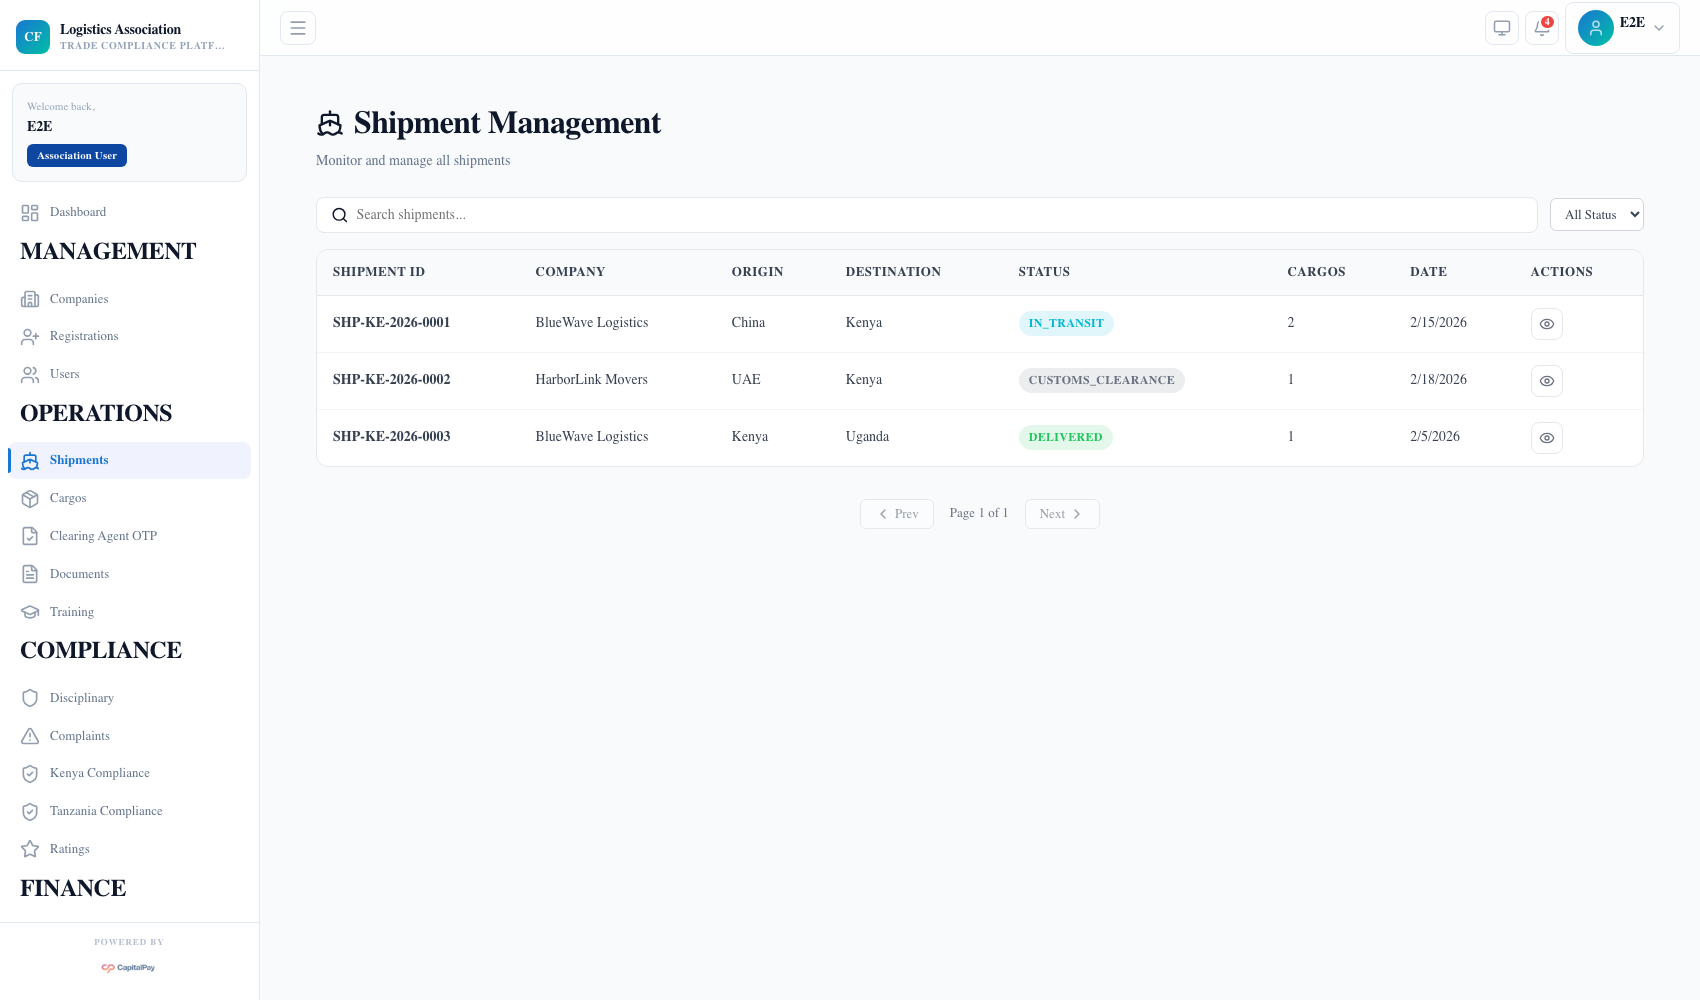Viewport: 1700px width, 1000px height.
Task: Open the Disciplinary section under Compliance
Action: pyautogui.click(x=81, y=698)
